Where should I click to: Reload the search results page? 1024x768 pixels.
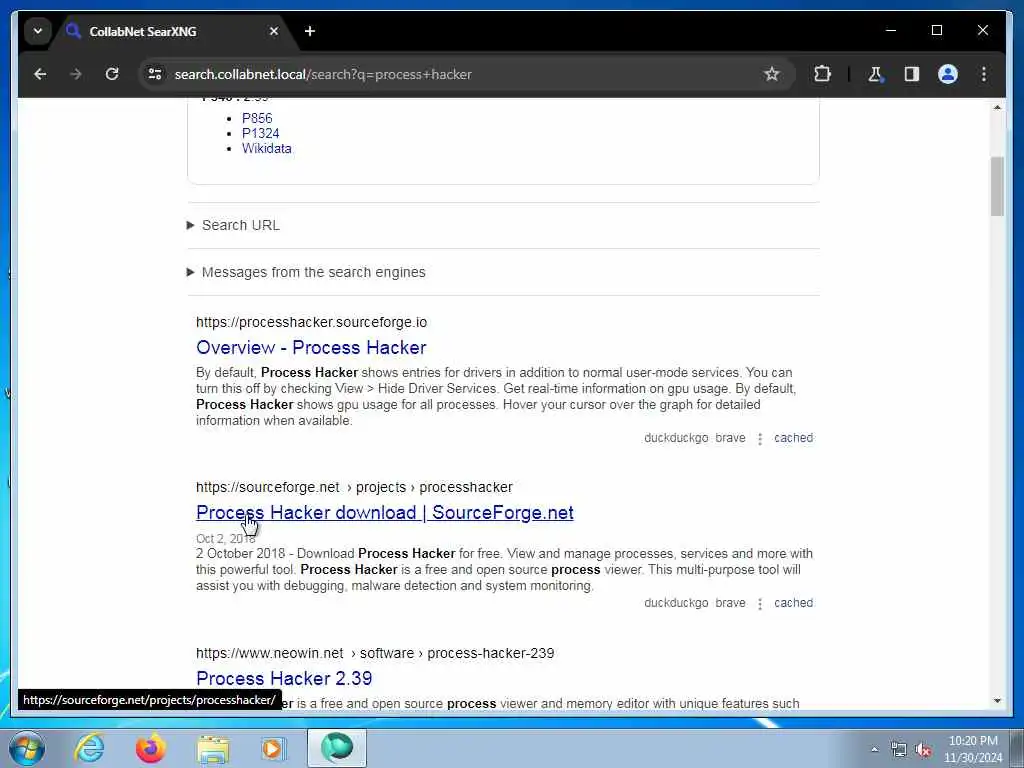(112, 74)
